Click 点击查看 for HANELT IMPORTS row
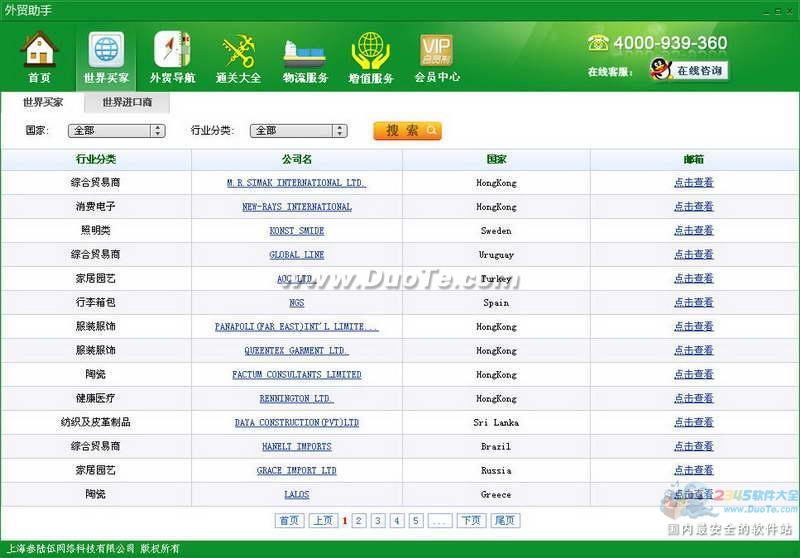Viewport: 800px width, 558px height. click(694, 446)
